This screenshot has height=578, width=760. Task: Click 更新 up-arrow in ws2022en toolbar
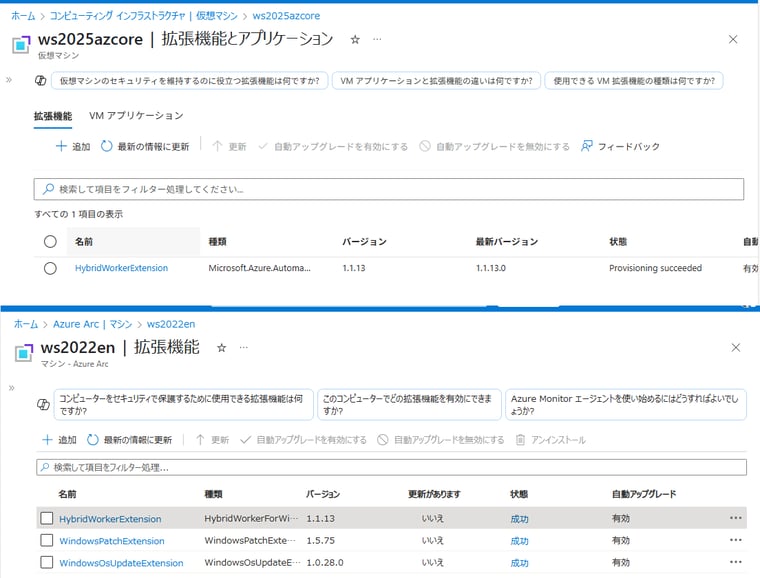[x=200, y=440]
